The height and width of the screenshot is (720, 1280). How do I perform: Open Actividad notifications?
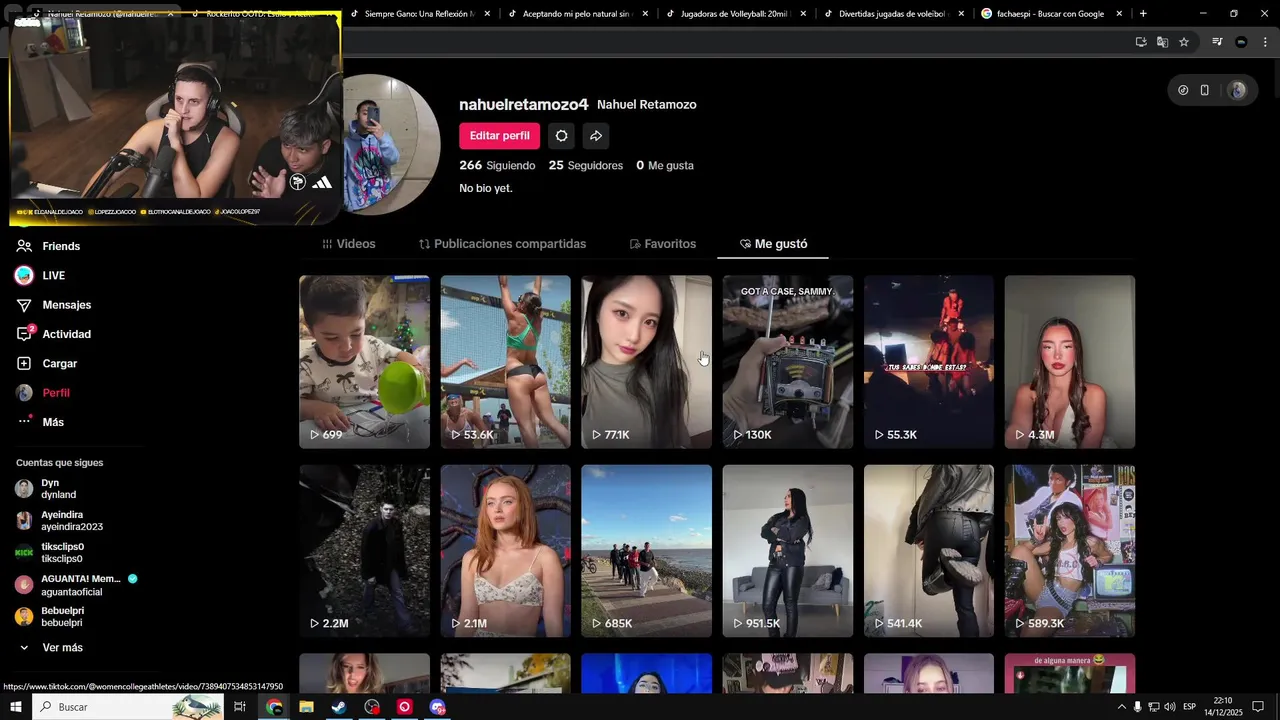pyautogui.click(x=66, y=334)
